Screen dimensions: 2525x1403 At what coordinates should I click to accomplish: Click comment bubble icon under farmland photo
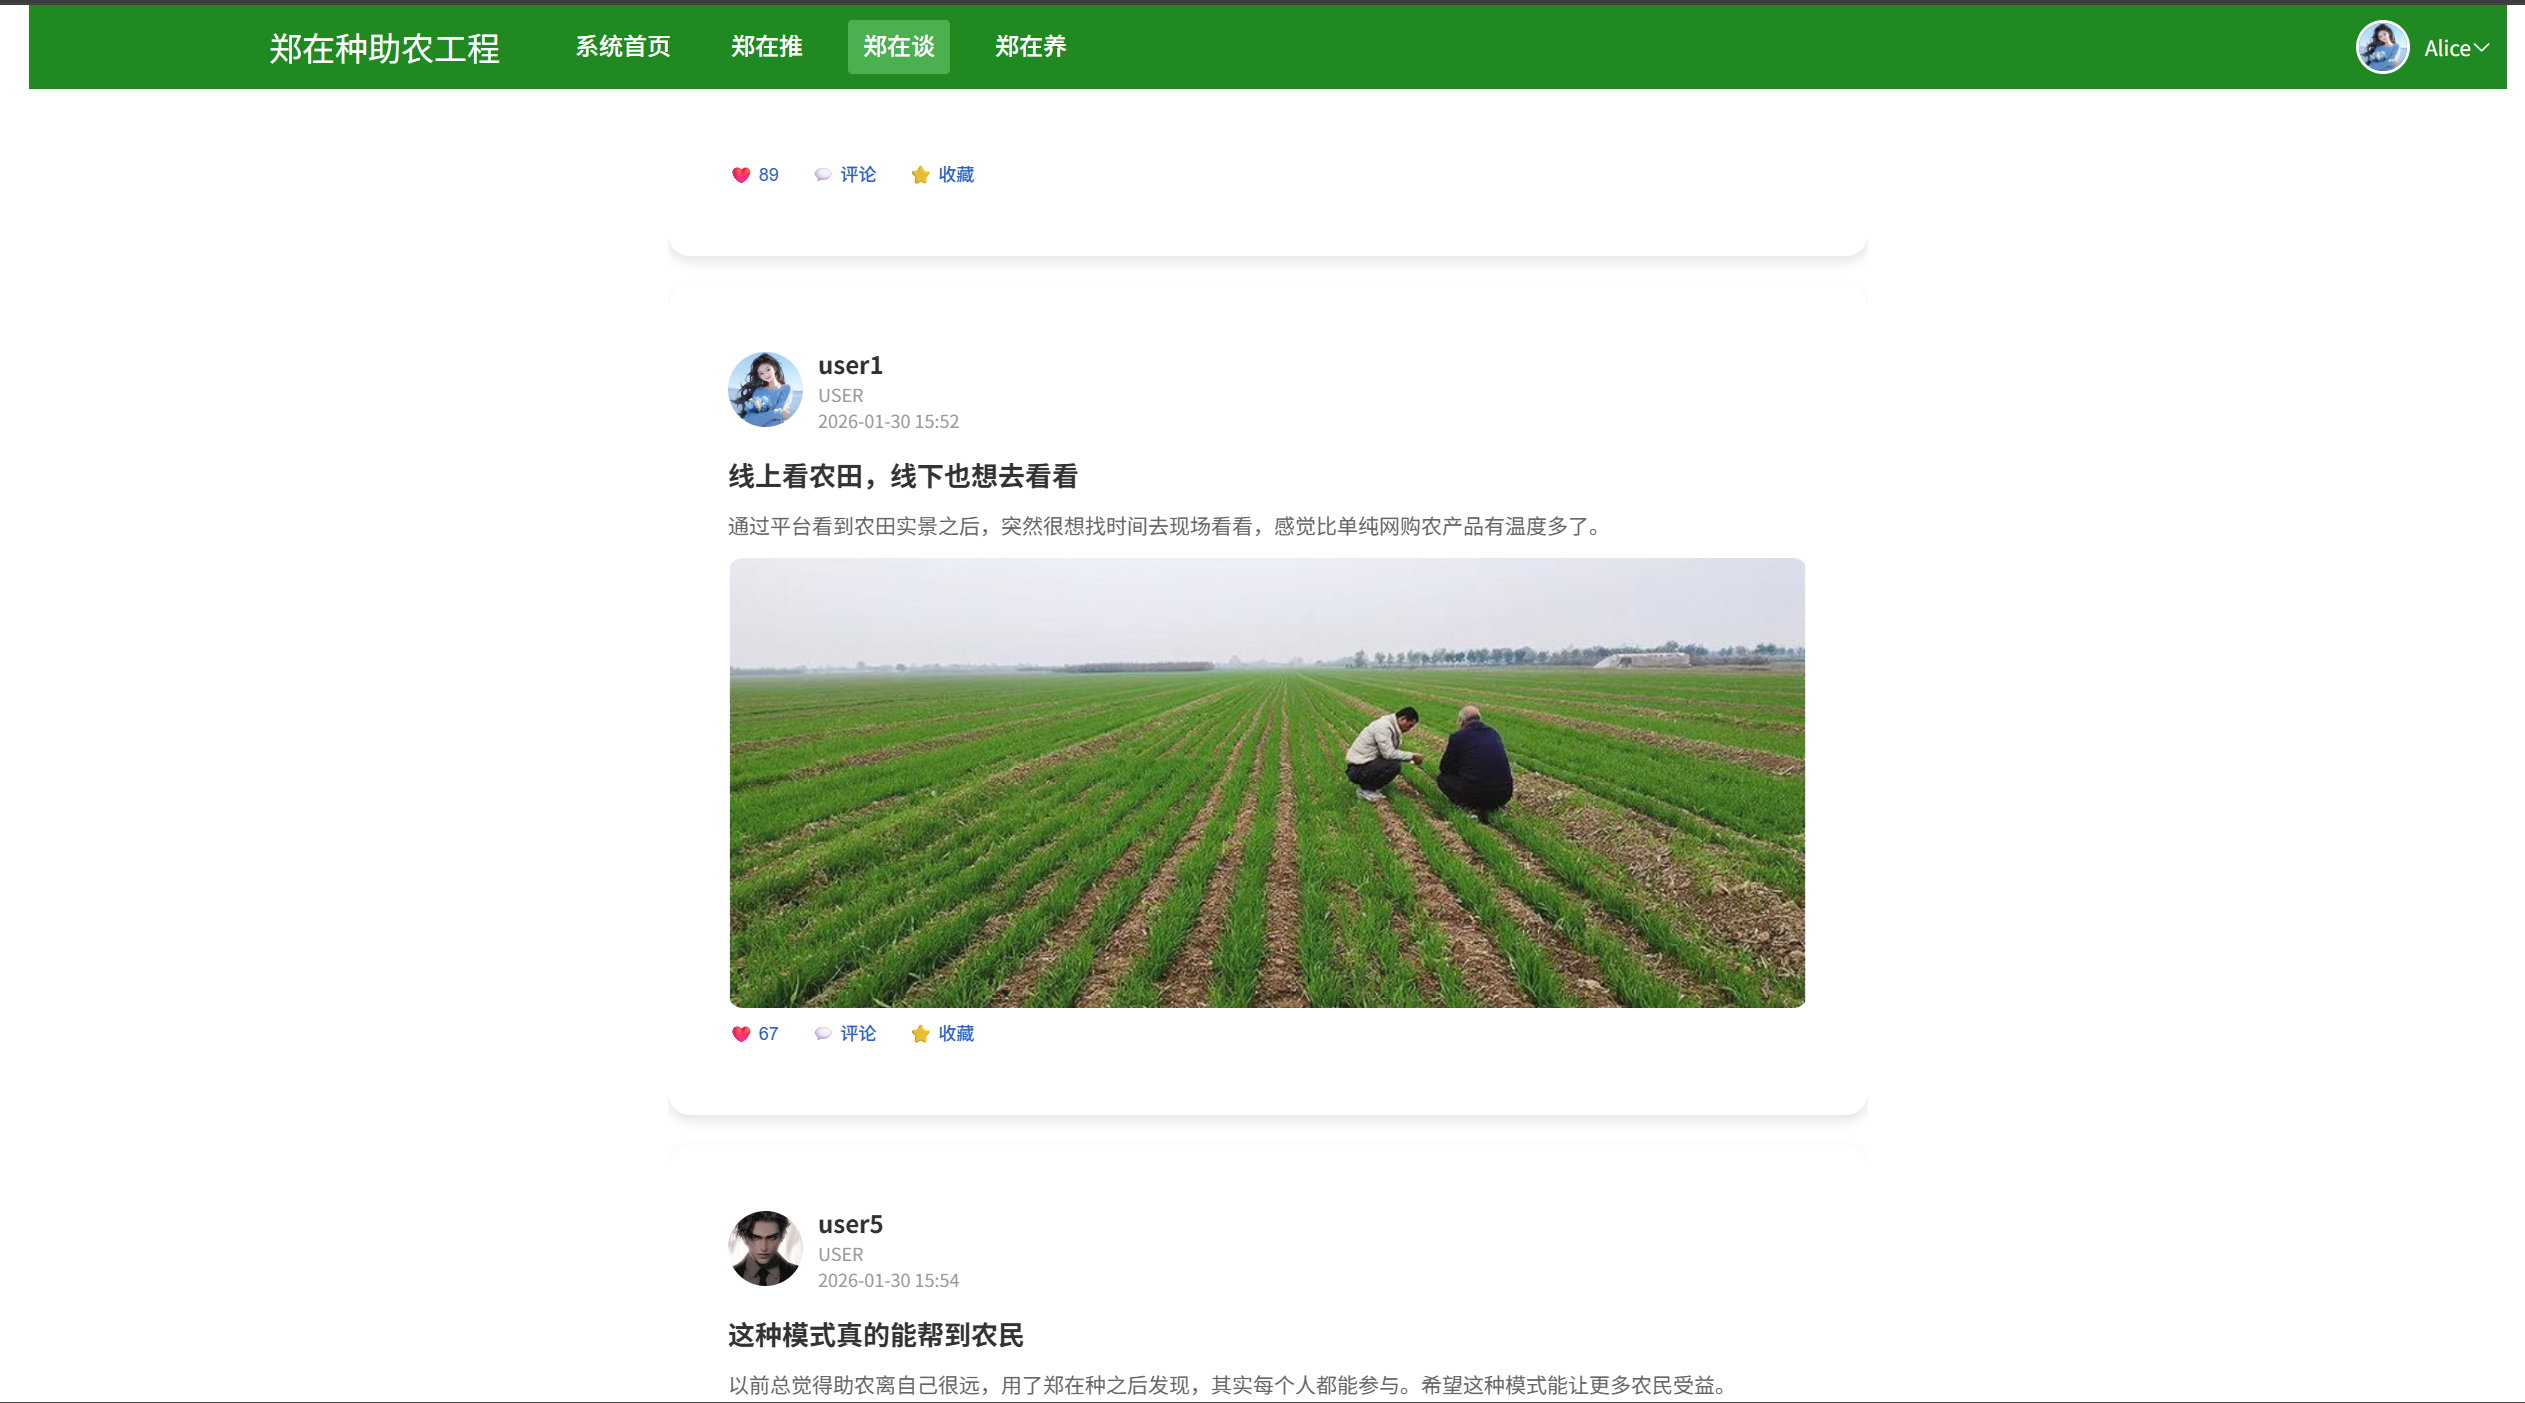click(x=823, y=1034)
